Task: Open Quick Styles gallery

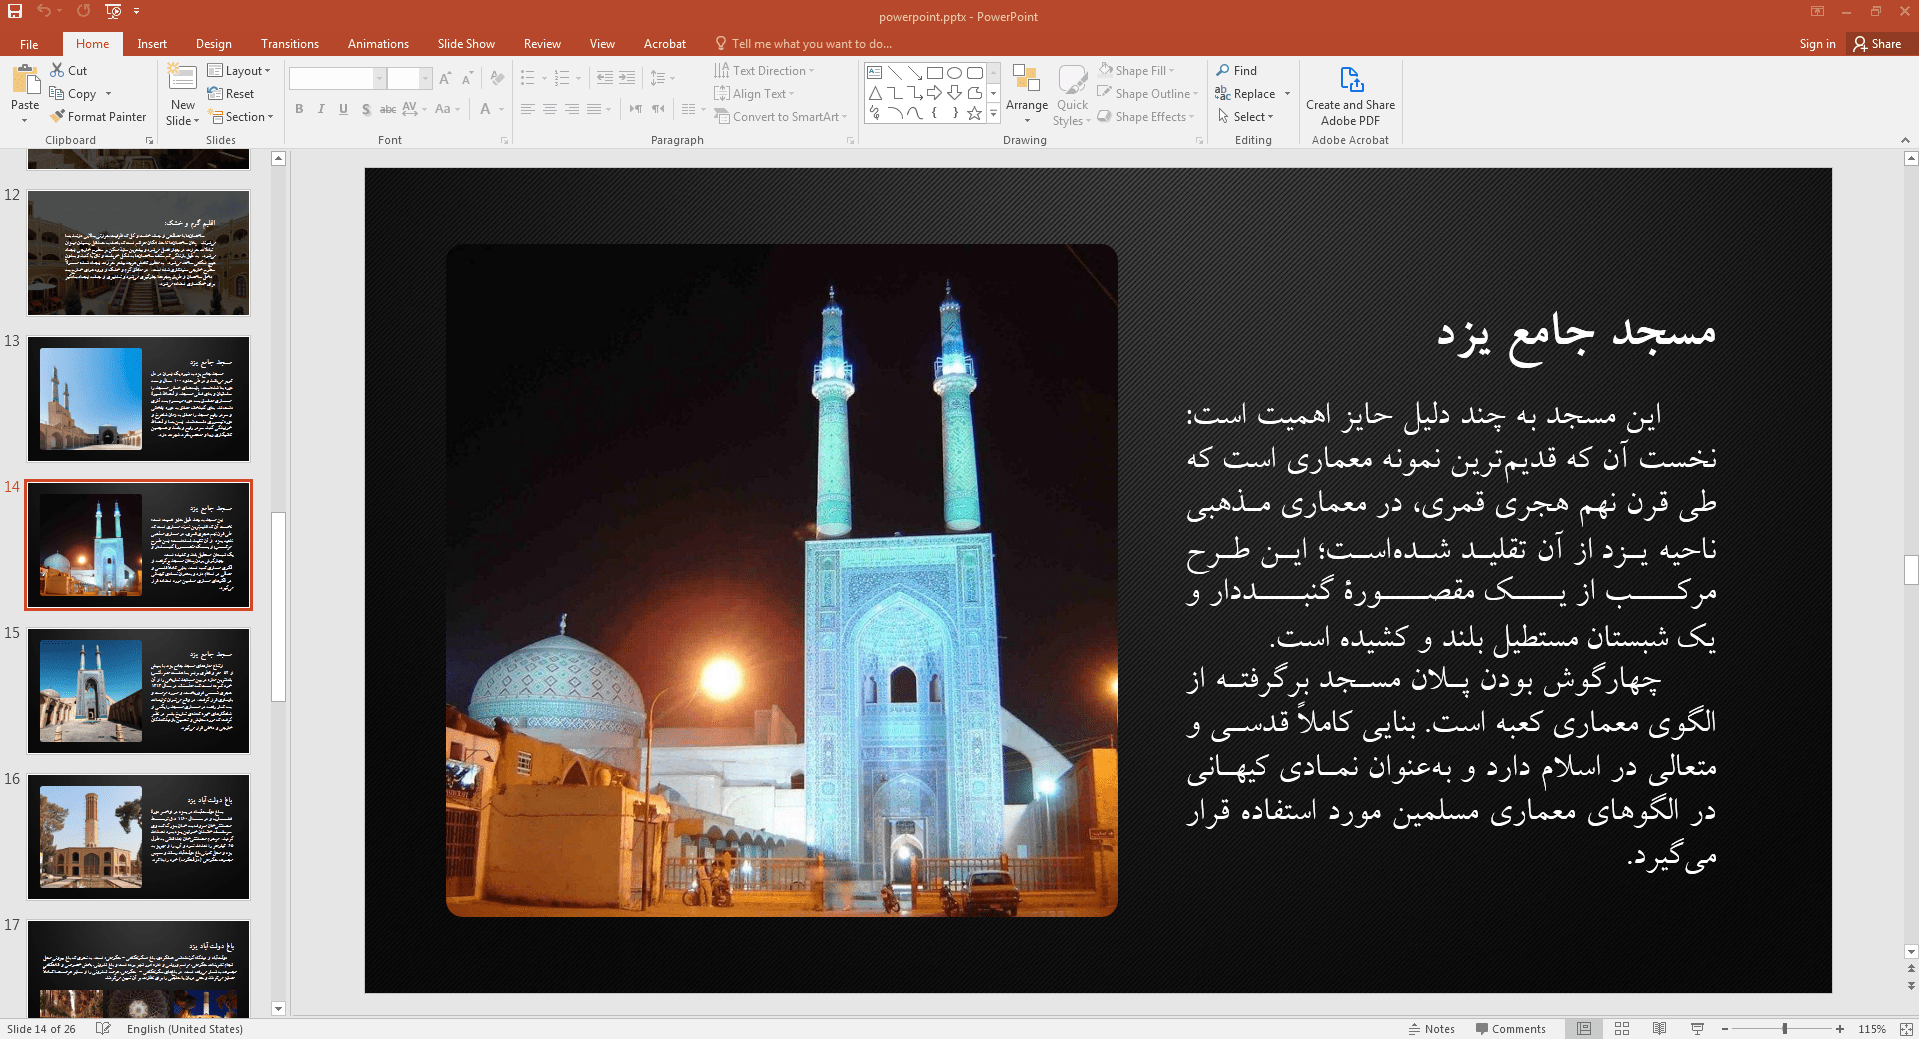Action: pos(1072,95)
